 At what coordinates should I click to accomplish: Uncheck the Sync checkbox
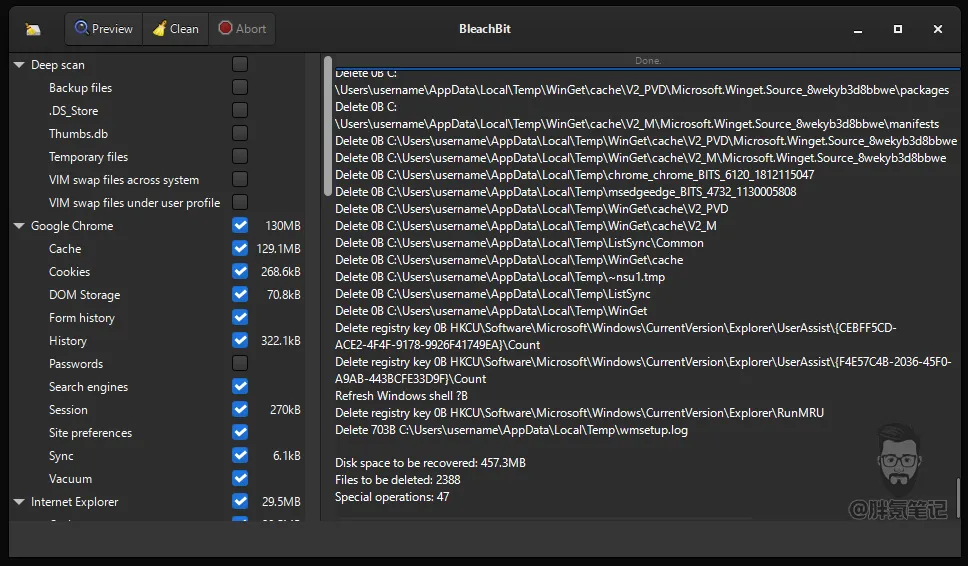pyautogui.click(x=240, y=455)
